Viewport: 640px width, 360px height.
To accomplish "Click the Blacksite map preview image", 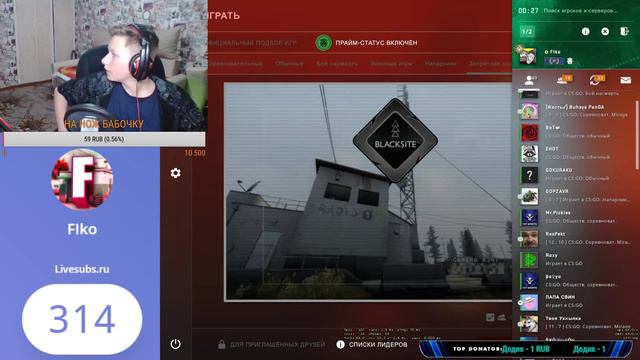I will (368, 192).
